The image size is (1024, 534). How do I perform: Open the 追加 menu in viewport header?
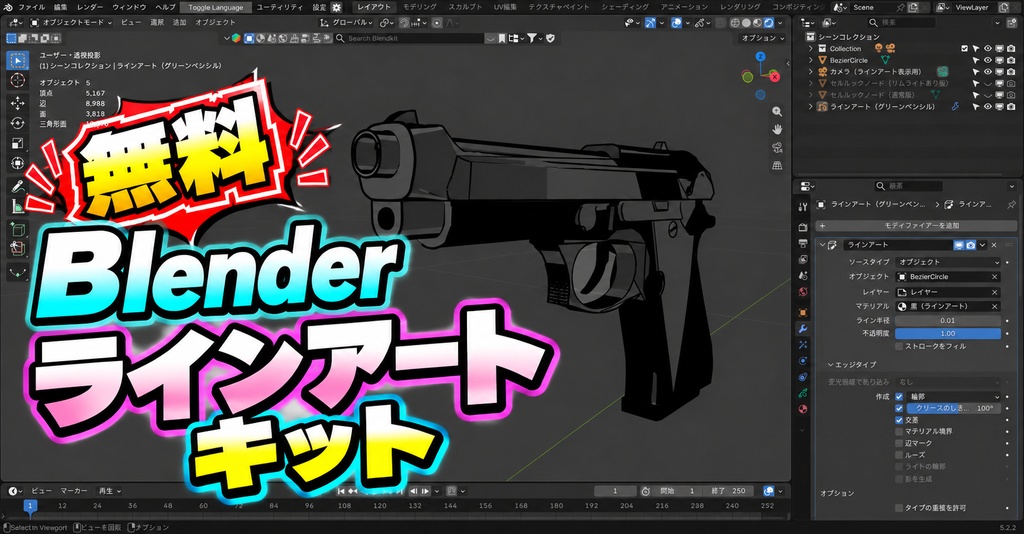pos(179,22)
